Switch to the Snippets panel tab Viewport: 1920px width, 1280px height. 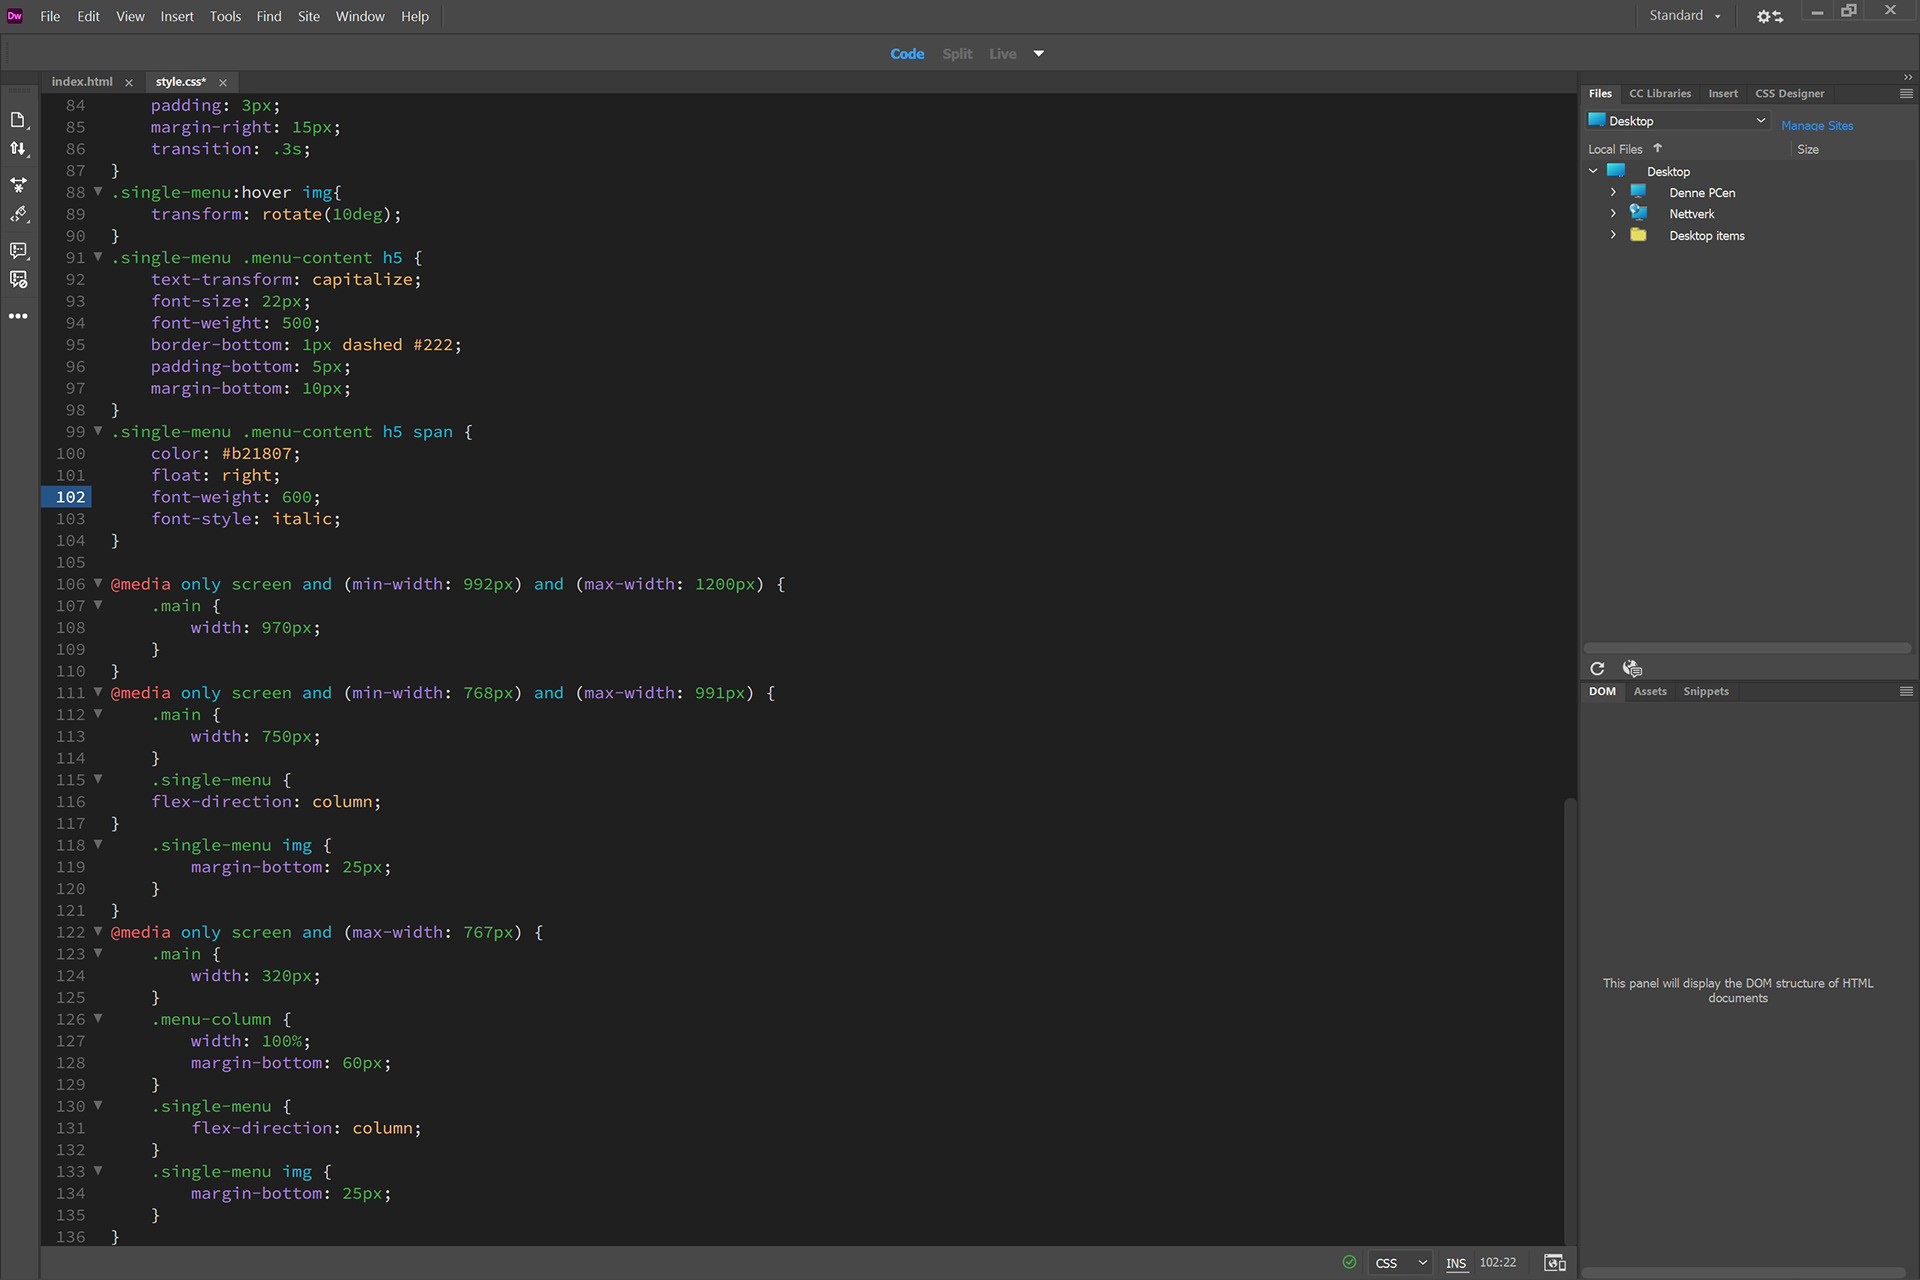1706,691
